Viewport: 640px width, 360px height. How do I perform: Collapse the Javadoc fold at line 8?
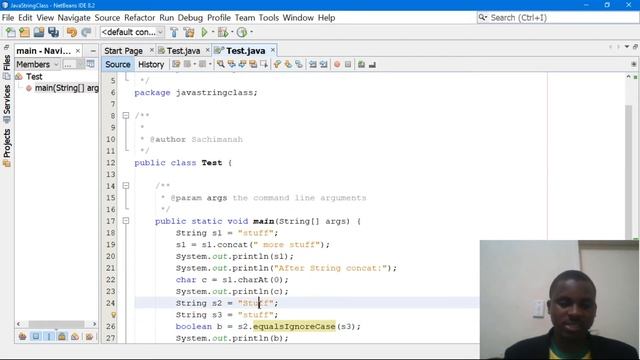(126, 116)
